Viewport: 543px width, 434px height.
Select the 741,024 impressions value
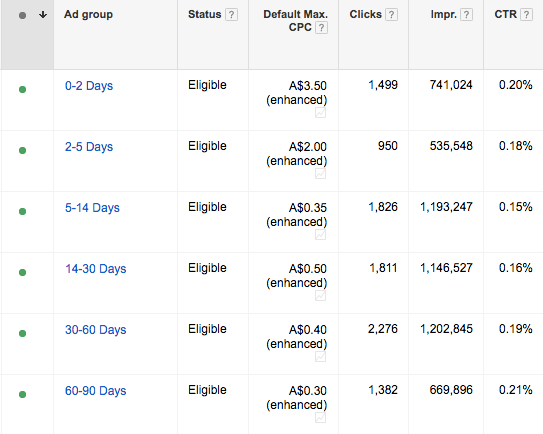pyautogui.click(x=451, y=85)
